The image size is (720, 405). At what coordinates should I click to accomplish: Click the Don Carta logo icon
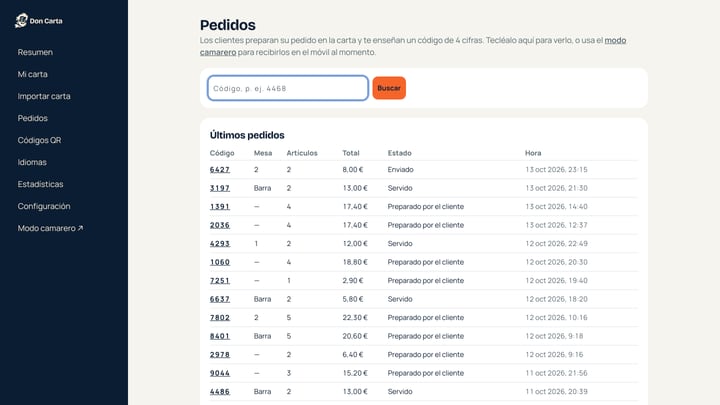click(21, 21)
